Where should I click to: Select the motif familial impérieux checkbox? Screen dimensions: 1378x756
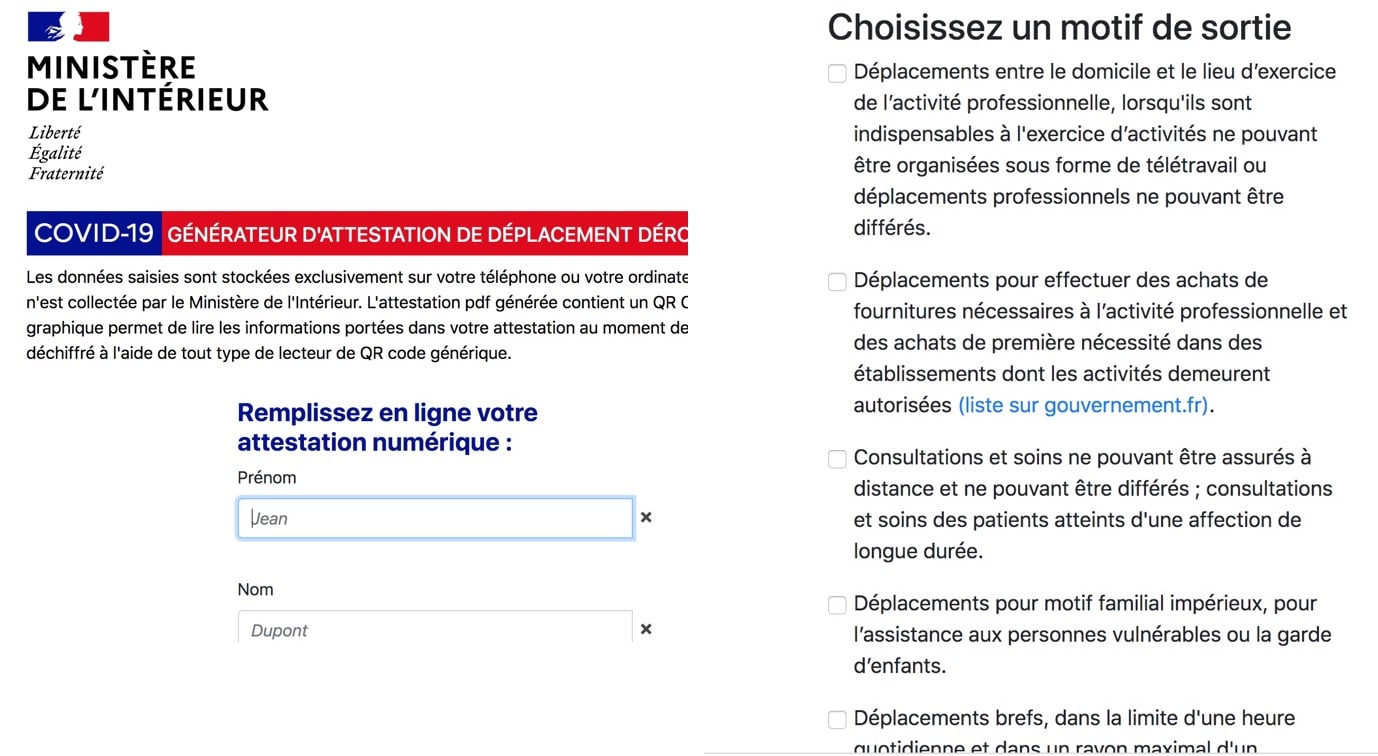(x=837, y=605)
